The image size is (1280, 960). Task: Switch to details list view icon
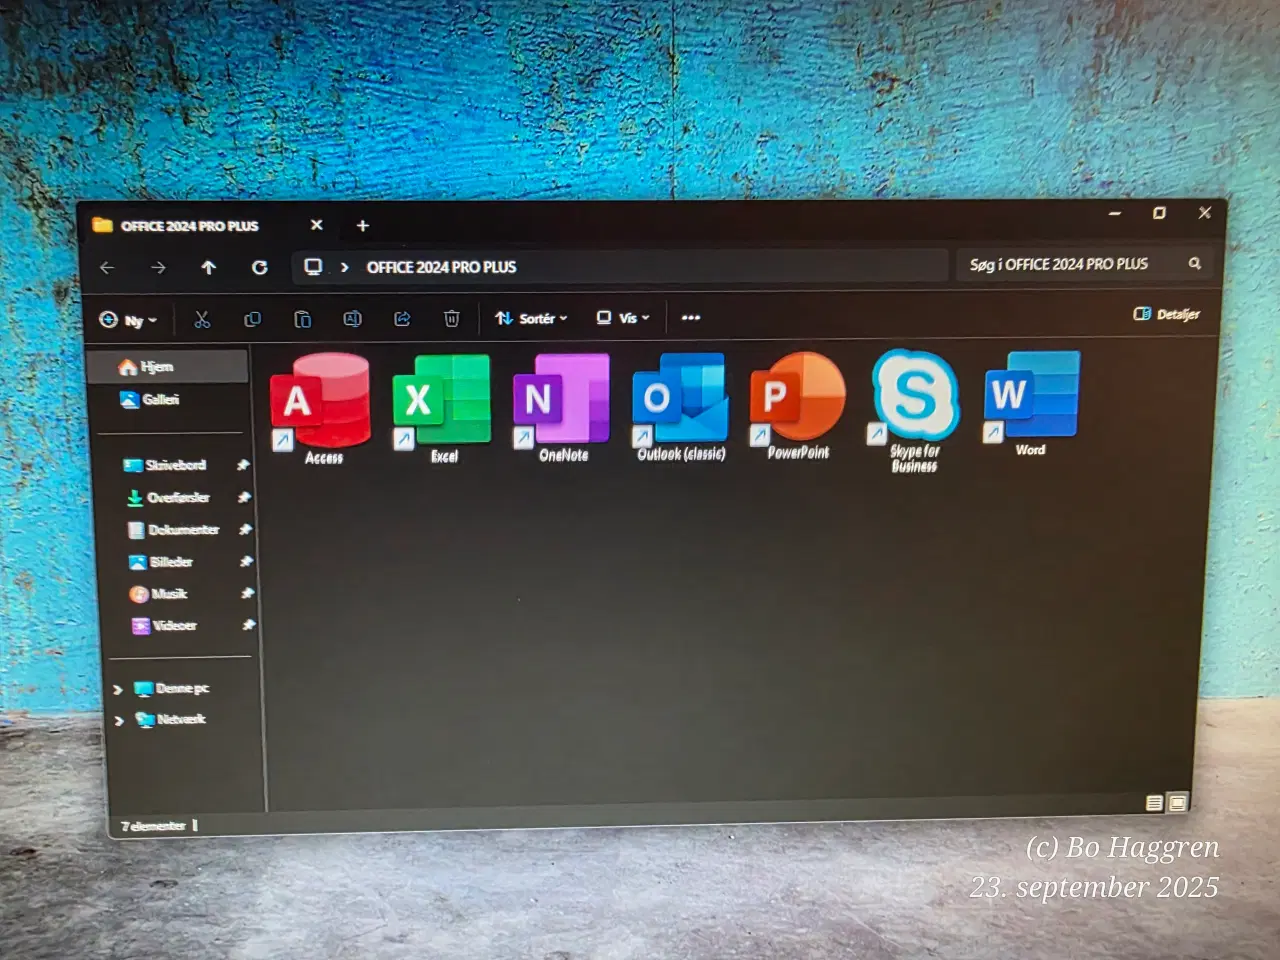coord(1154,803)
